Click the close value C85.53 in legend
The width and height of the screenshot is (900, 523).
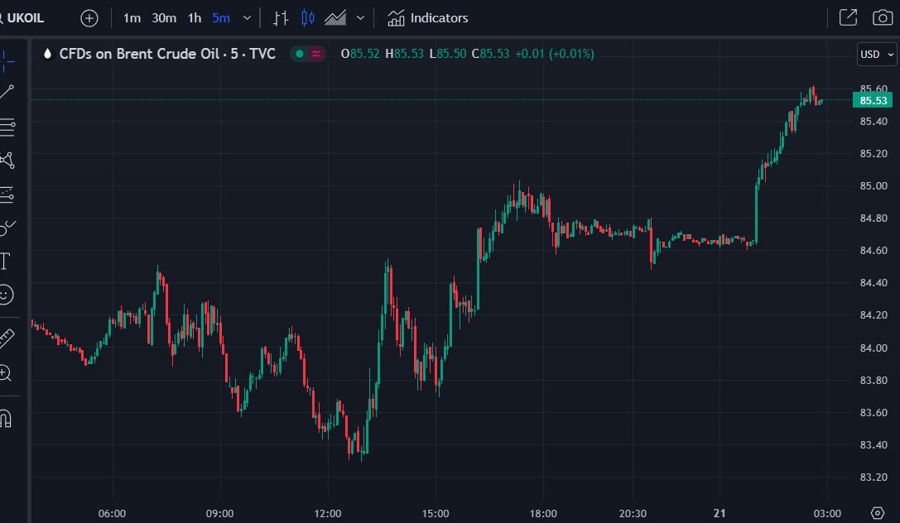point(491,54)
